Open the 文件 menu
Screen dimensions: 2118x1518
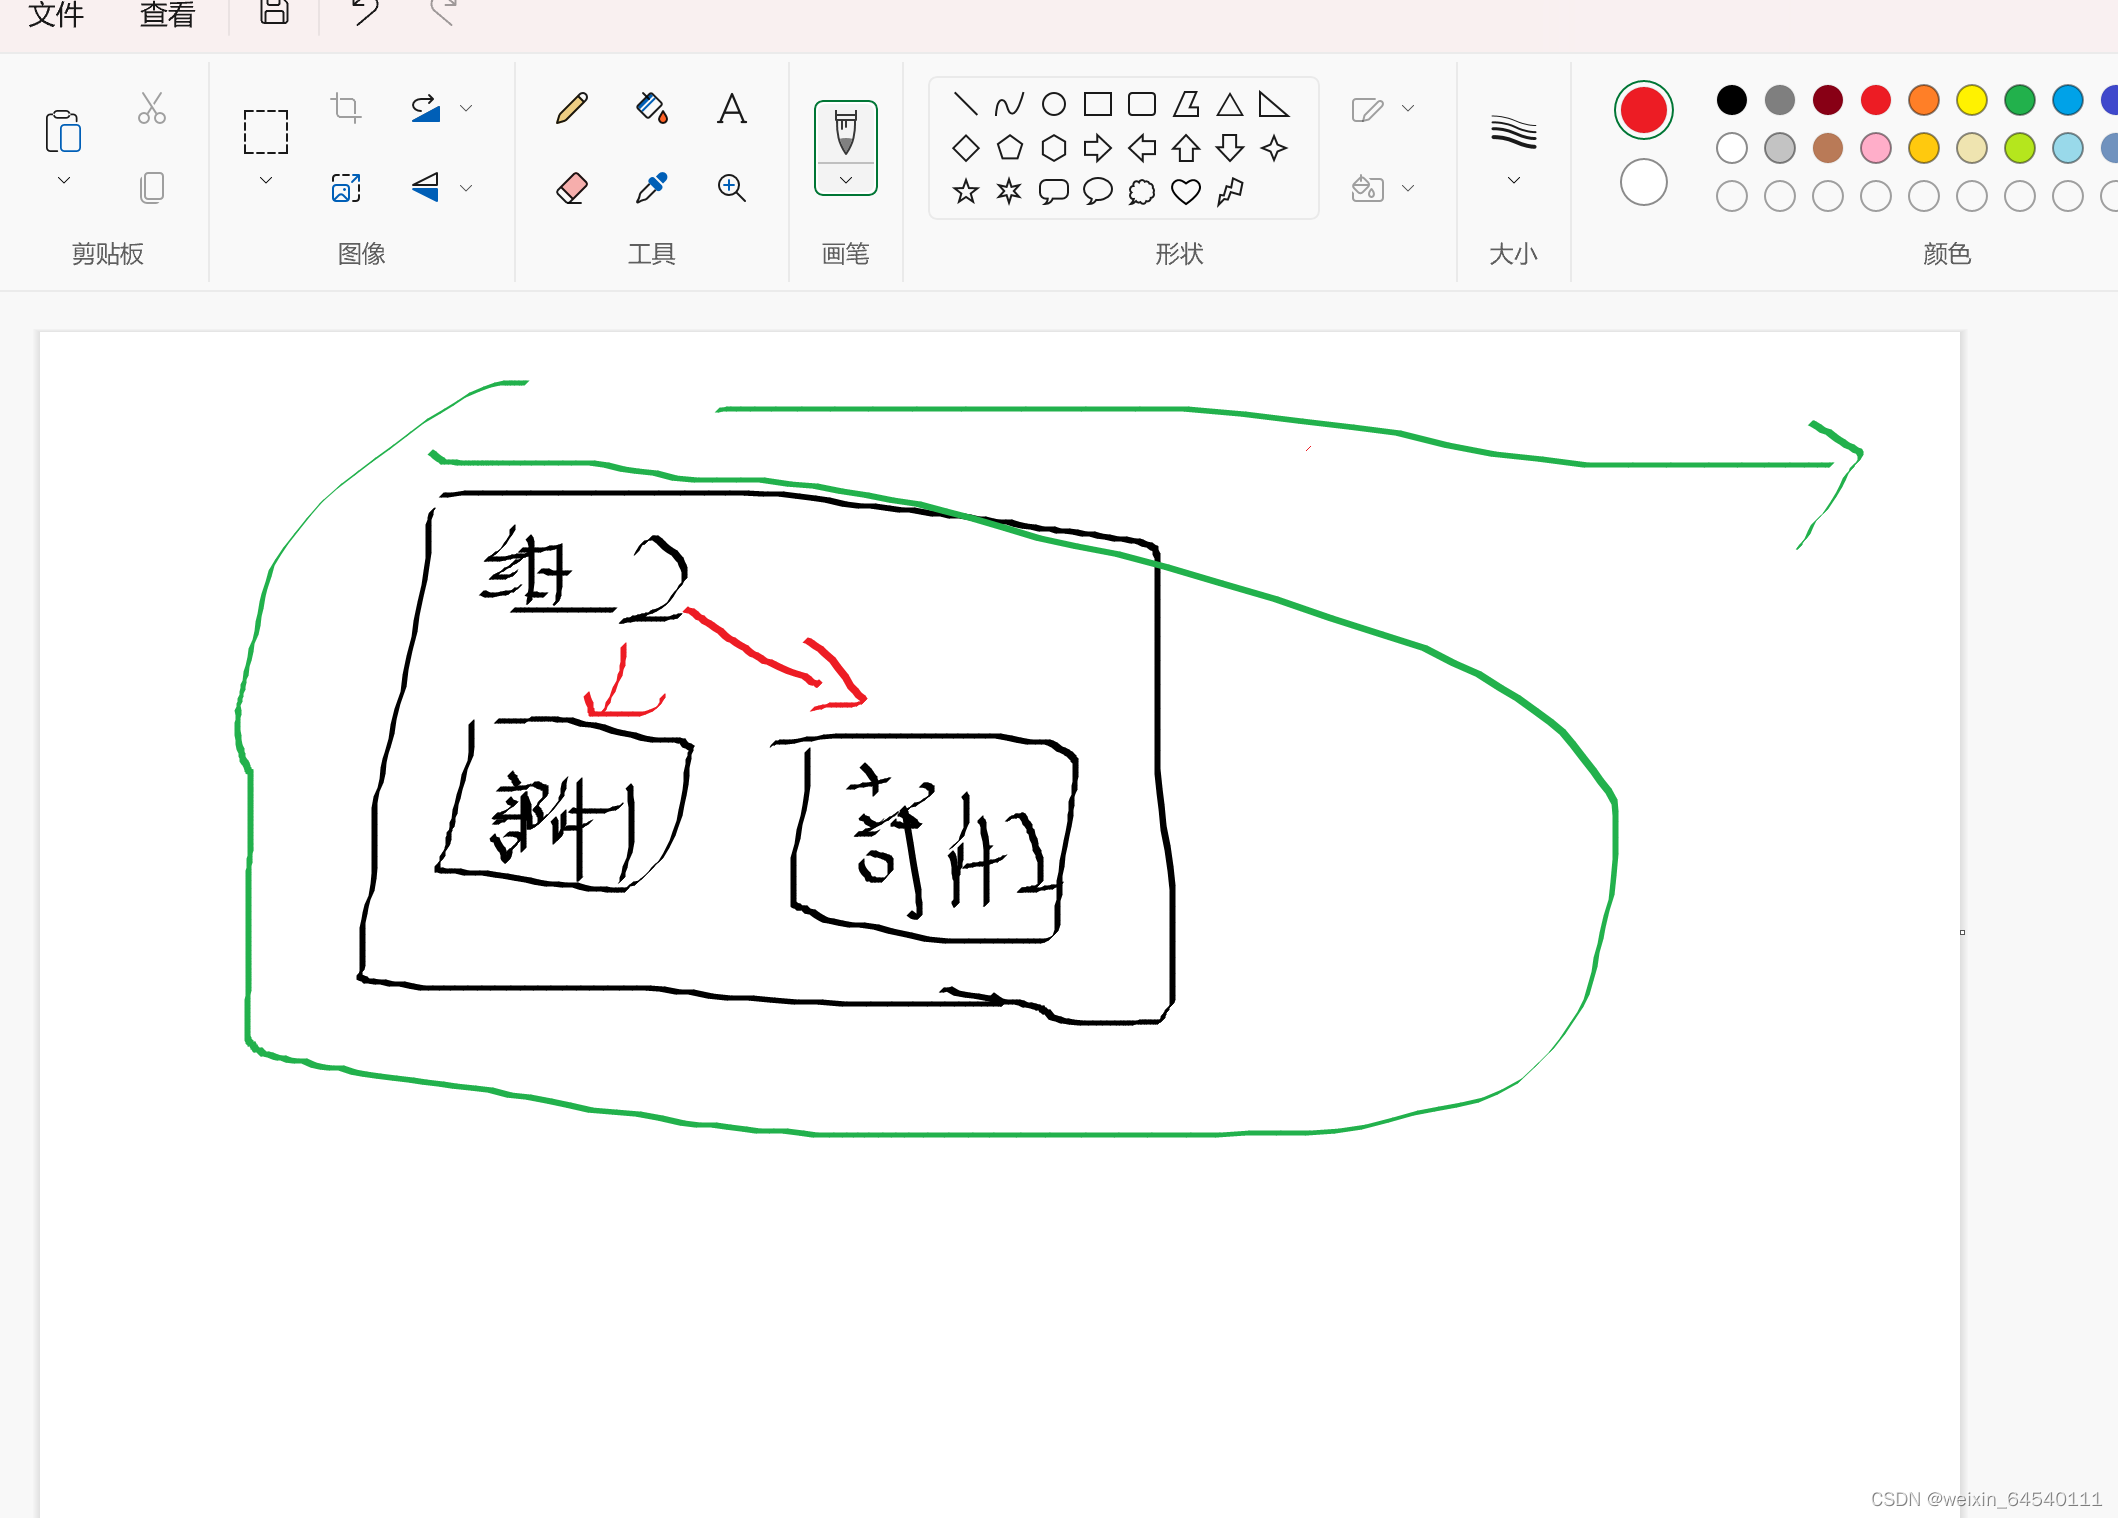(x=56, y=14)
